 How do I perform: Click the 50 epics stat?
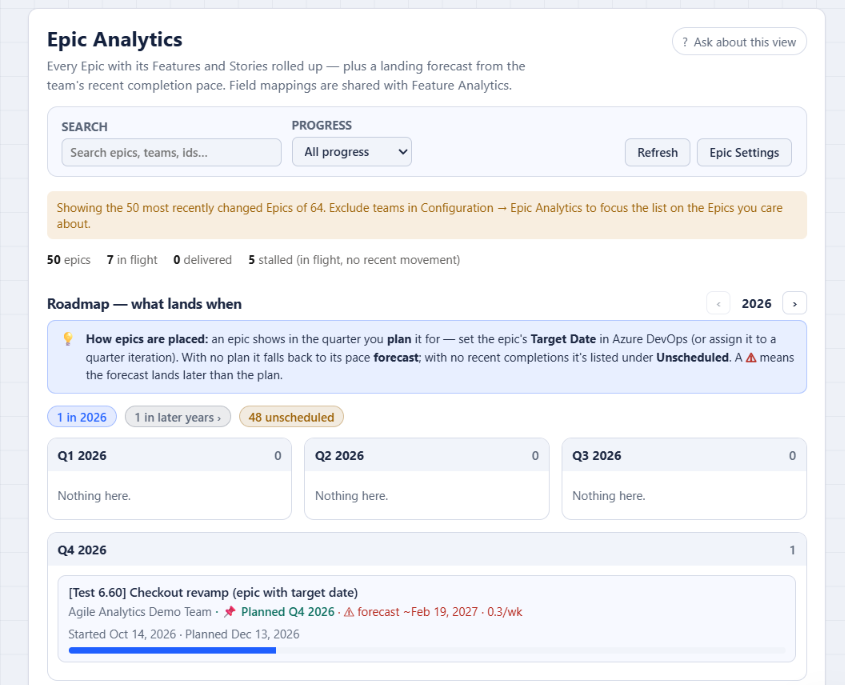[x=68, y=260]
